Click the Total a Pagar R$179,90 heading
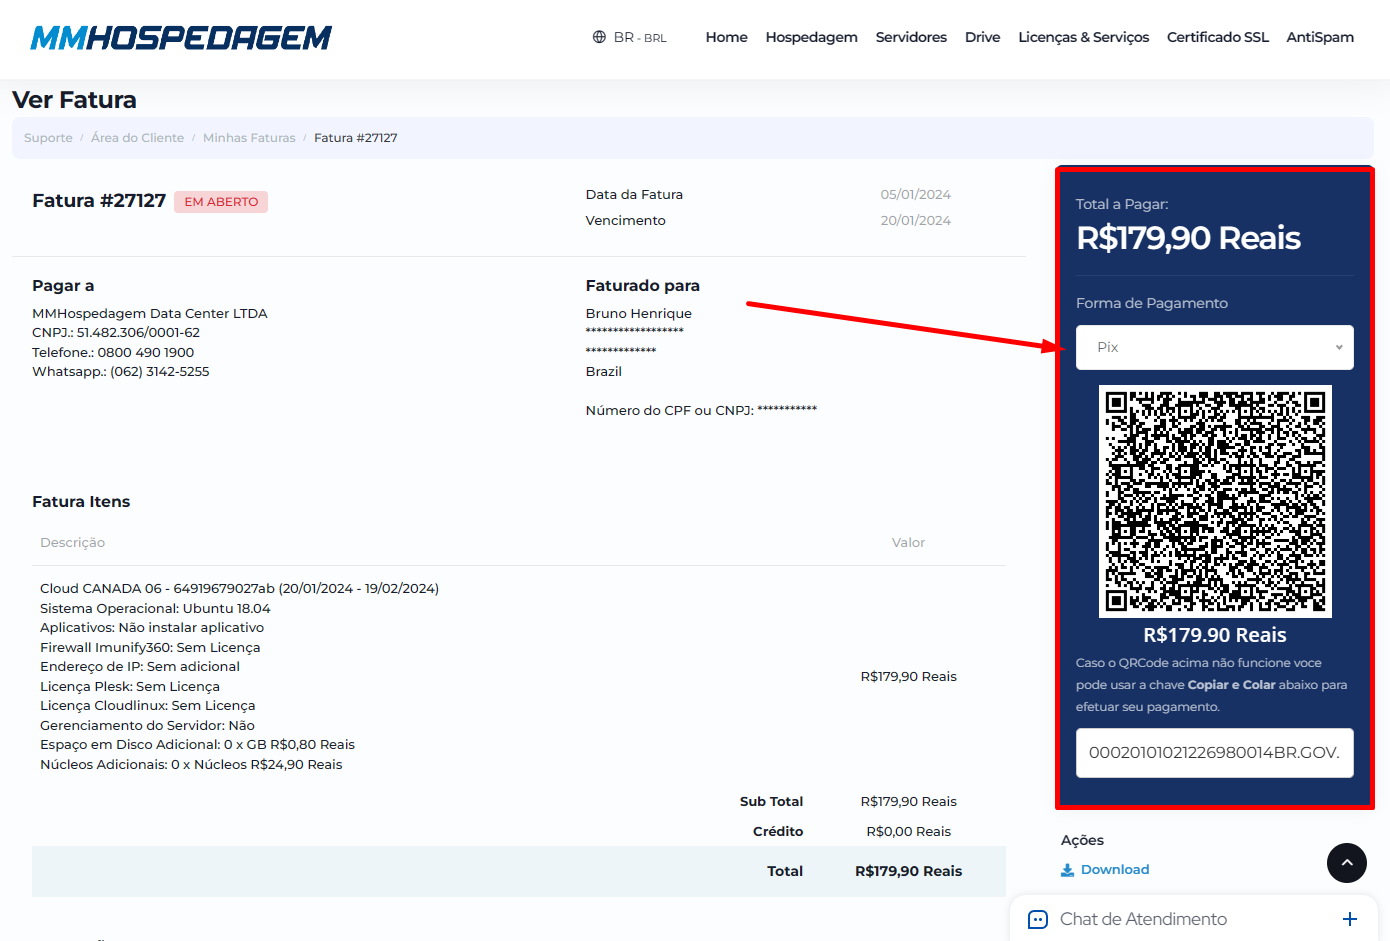 (1188, 238)
